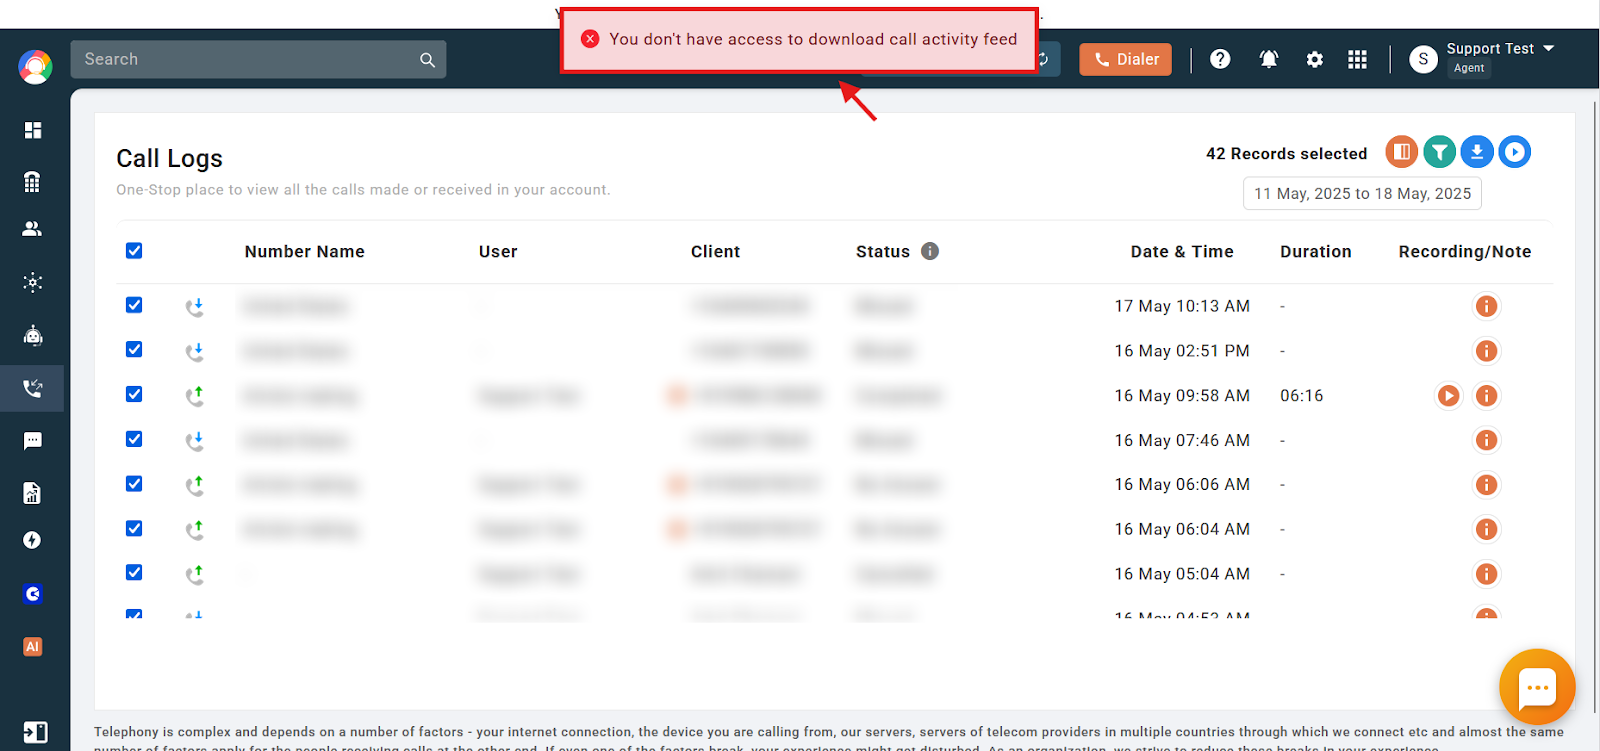Open the dial pad icon in the sidebar
The height and width of the screenshot is (751, 1600).
tap(33, 181)
